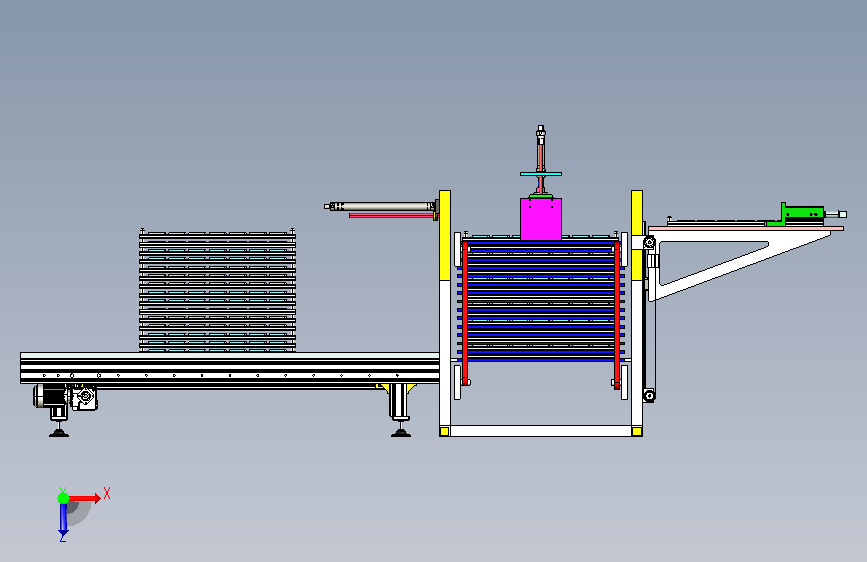Select the upper sprocket bearing near the bracket

pos(649,242)
